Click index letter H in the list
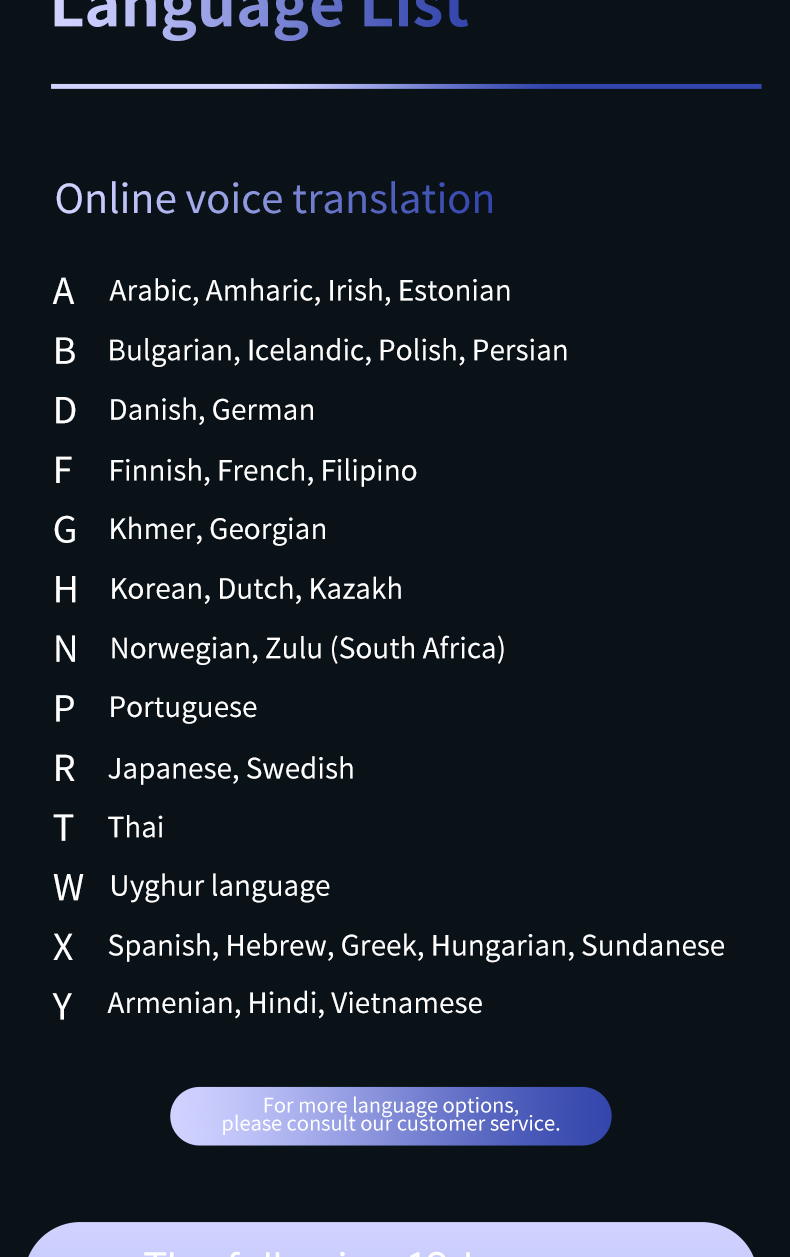 pos(66,589)
